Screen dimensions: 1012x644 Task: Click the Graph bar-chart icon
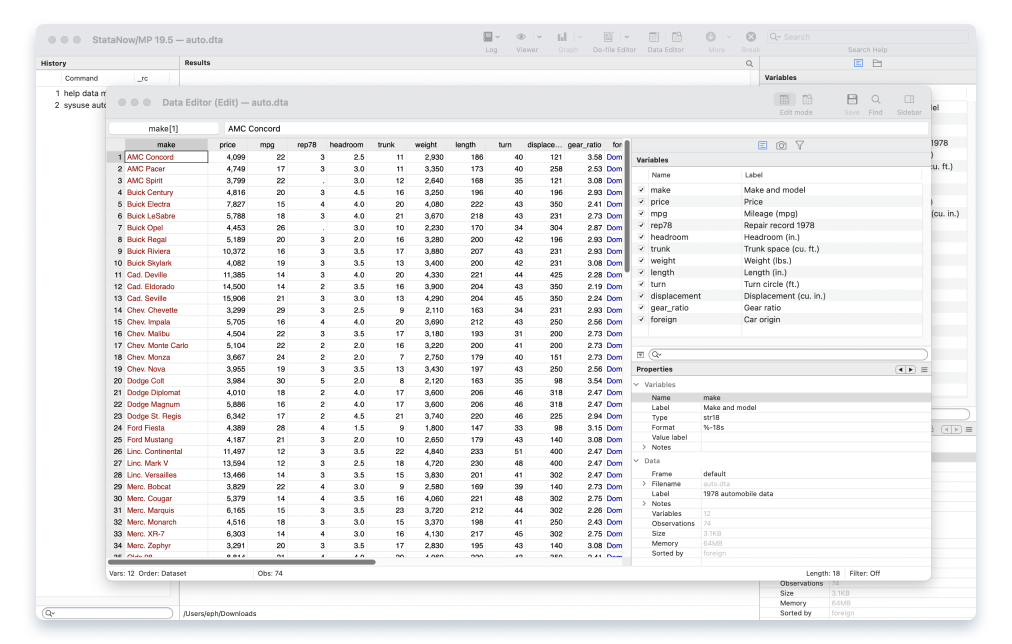(562, 37)
